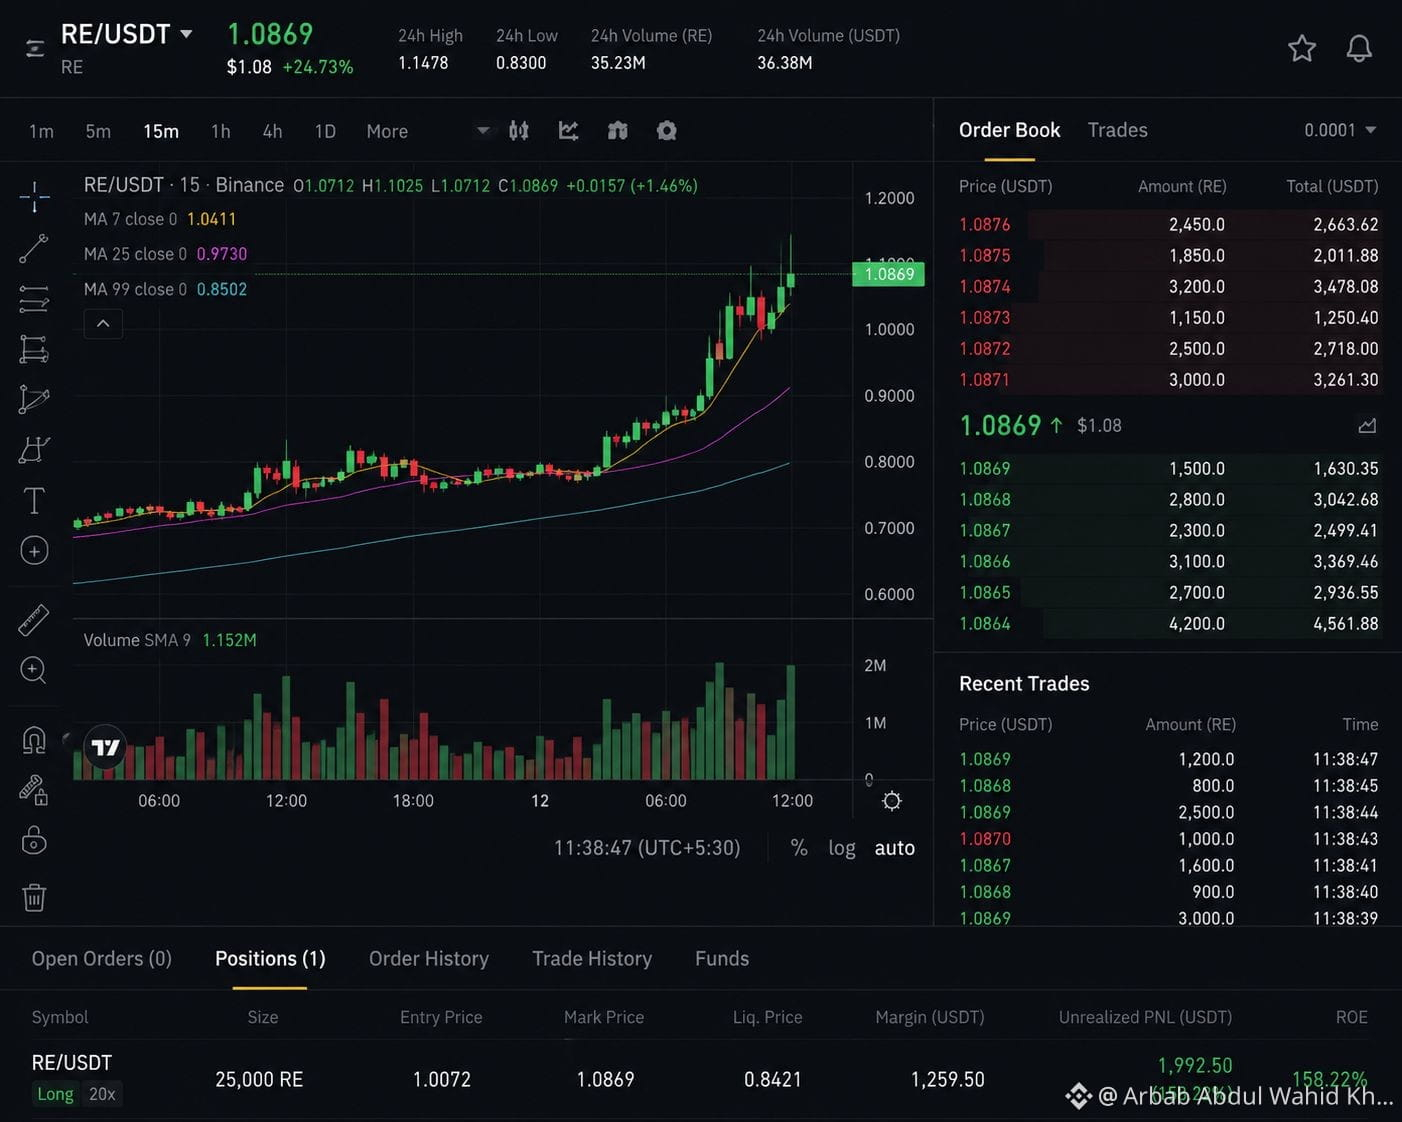Click the liquidation price 0.8421
This screenshot has width=1402, height=1122.
pyautogui.click(x=773, y=1079)
